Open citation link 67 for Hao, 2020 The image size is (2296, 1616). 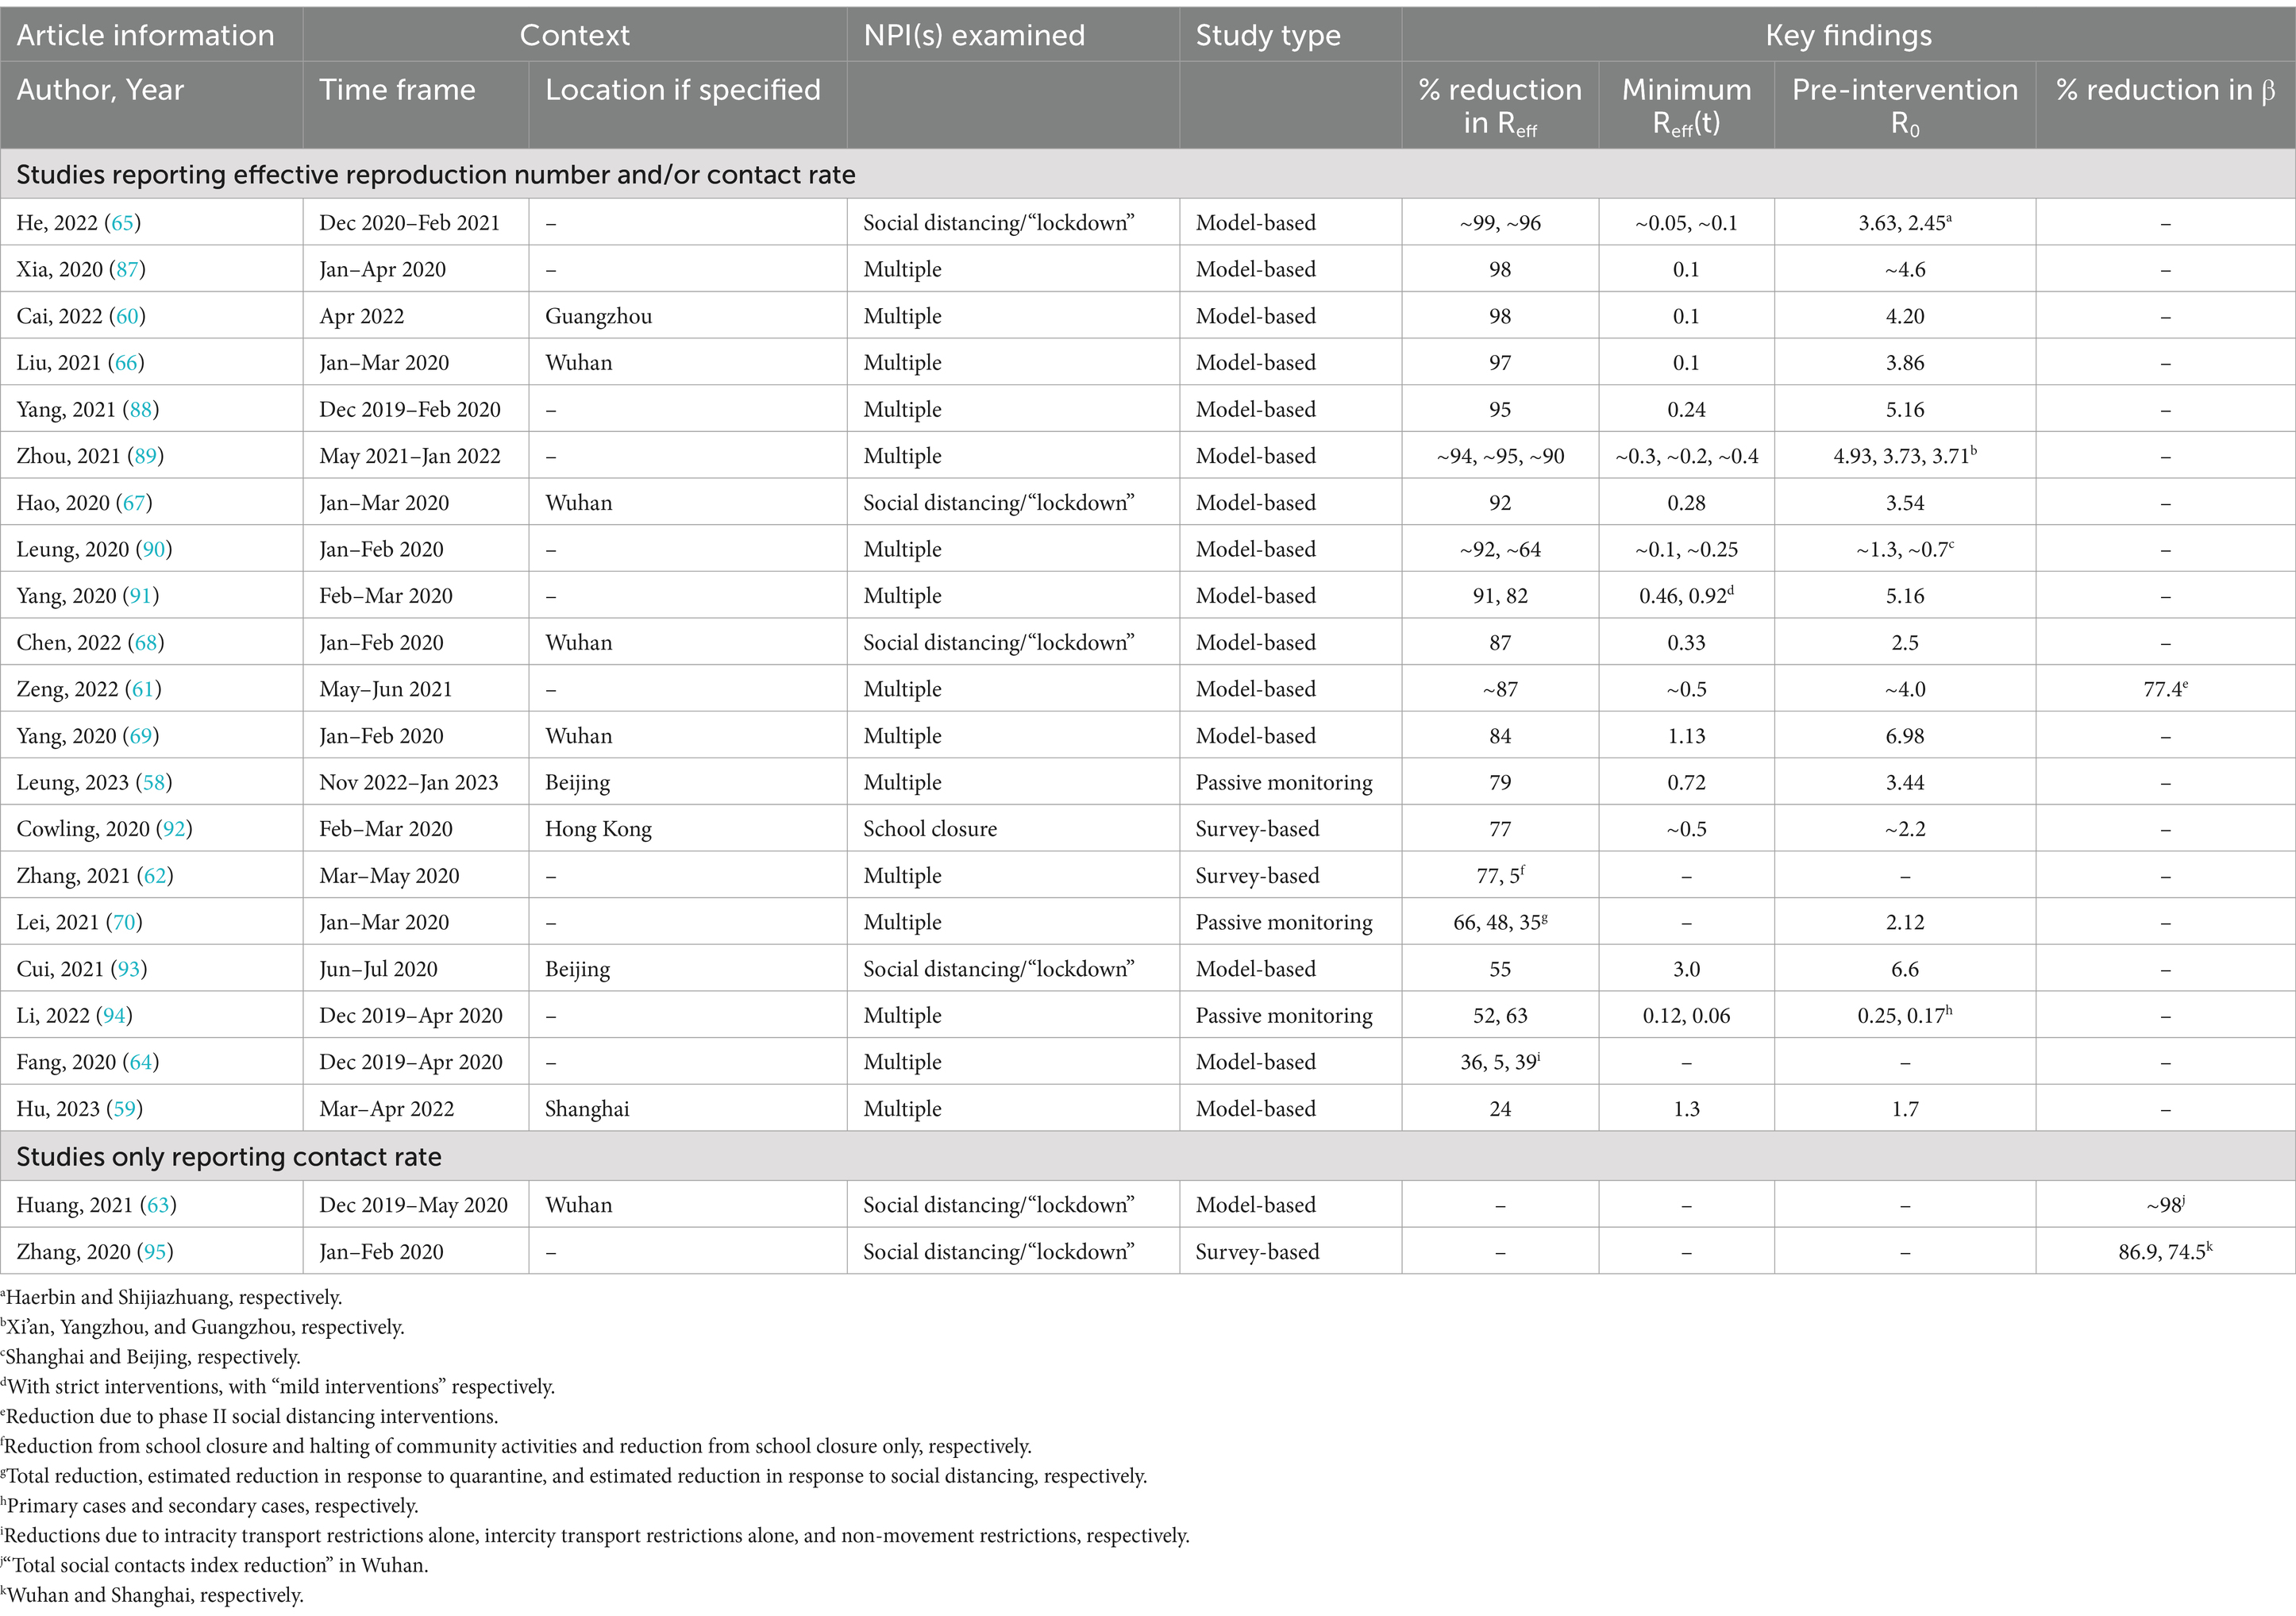pyautogui.click(x=135, y=503)
